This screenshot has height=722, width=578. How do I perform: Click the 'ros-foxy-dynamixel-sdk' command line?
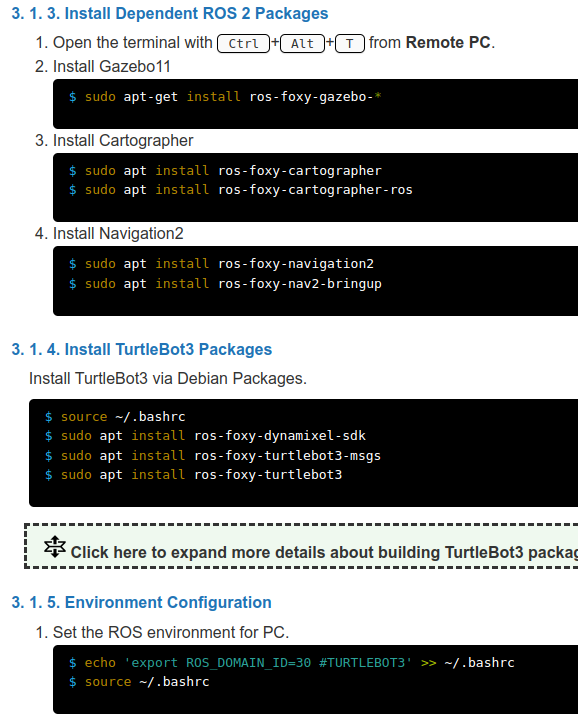click(205, 436)
